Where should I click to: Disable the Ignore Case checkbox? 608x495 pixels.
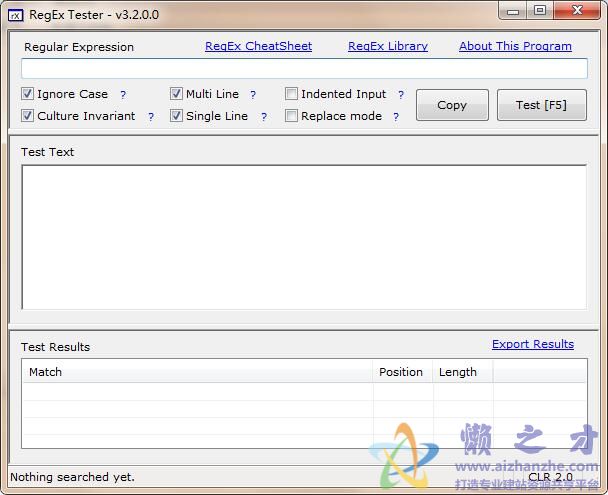(28, 94)
